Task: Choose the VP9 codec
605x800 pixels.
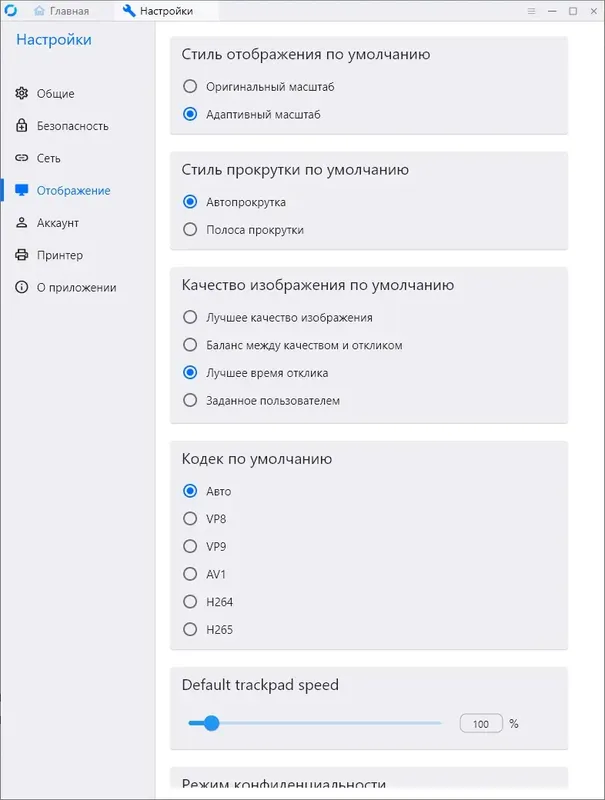Action: pos(189,546)
